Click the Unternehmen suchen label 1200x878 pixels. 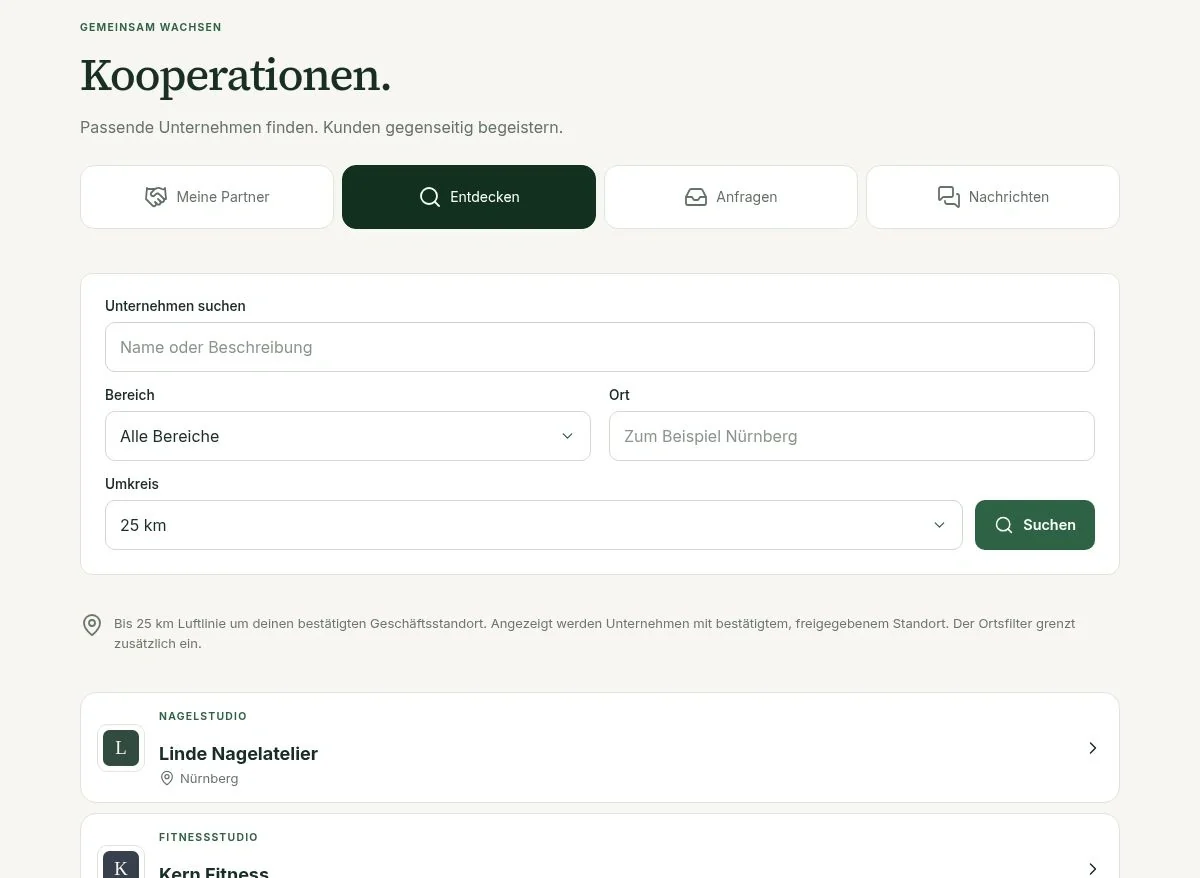tap(175, 306)
